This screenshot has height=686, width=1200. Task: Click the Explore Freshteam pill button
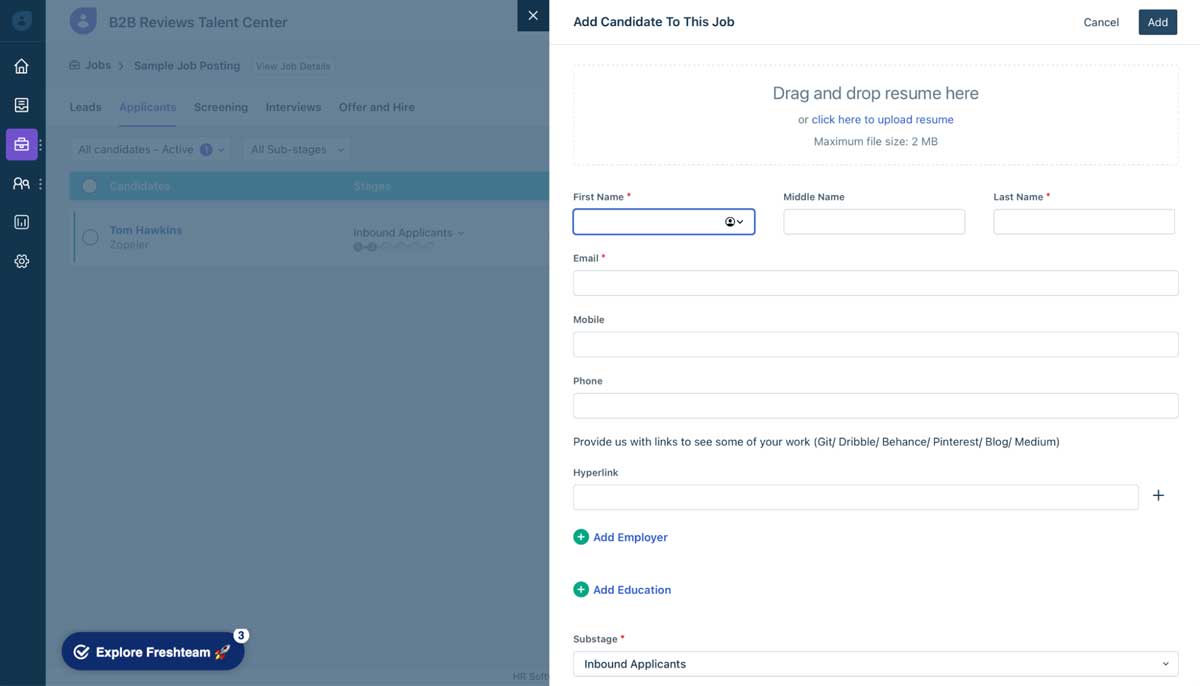pos(152,651)
